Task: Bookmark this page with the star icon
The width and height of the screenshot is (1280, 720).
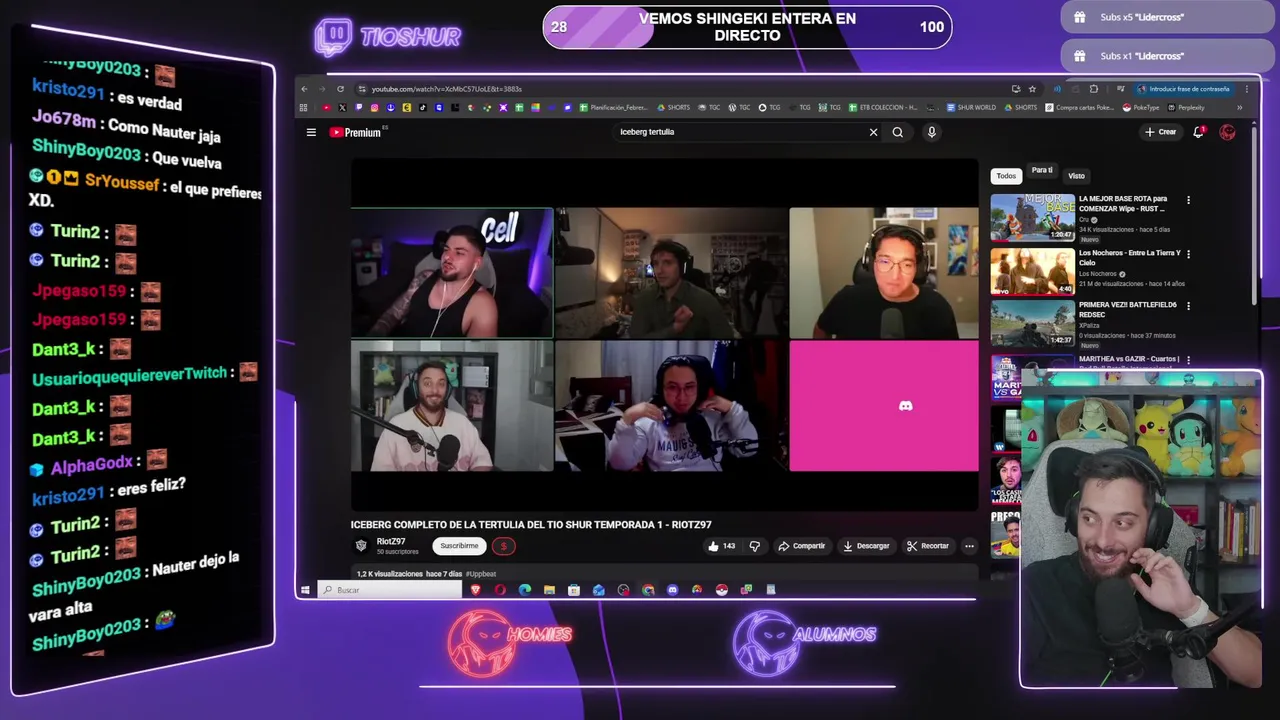Action: coord(1032,89)
